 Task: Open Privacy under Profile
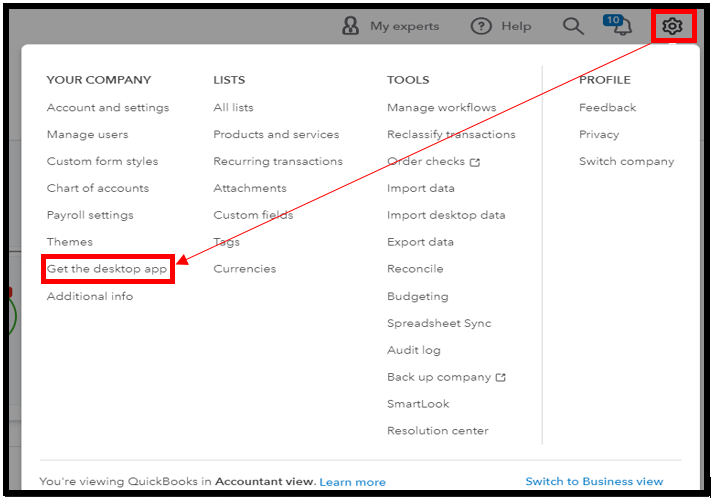coord(599,135)
